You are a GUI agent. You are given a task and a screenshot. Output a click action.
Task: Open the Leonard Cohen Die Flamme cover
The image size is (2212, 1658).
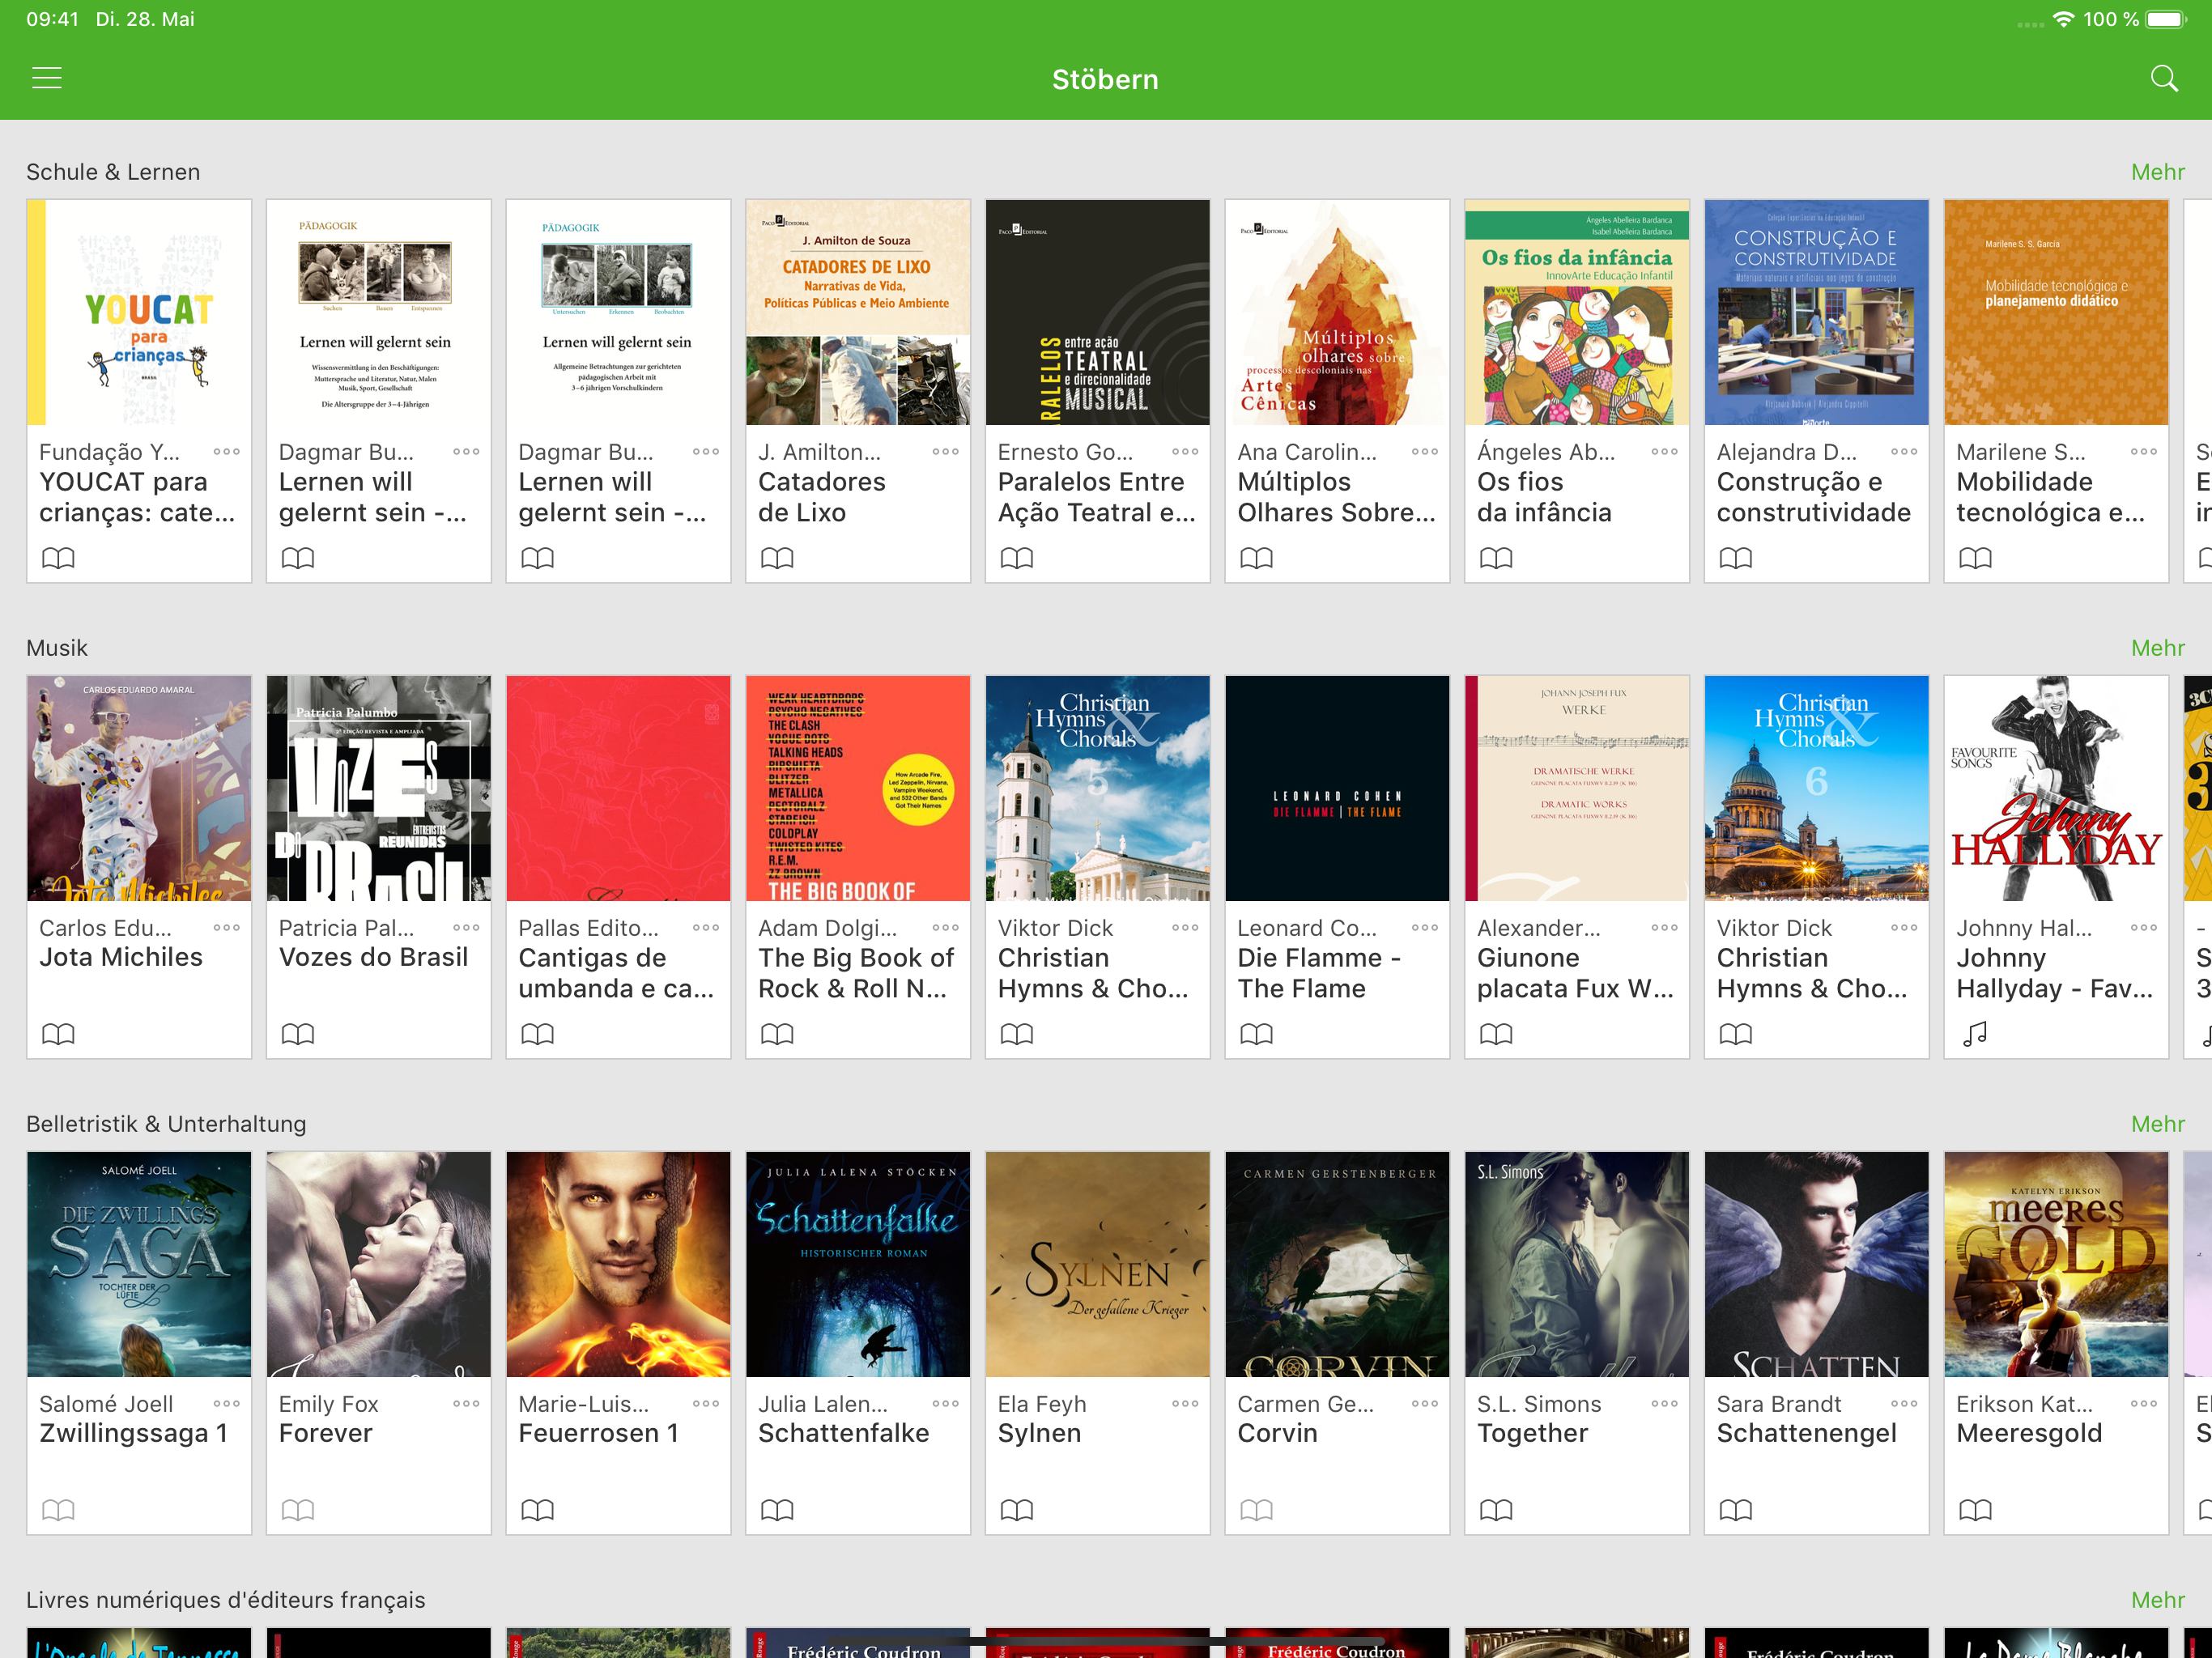pos(1337,788)
